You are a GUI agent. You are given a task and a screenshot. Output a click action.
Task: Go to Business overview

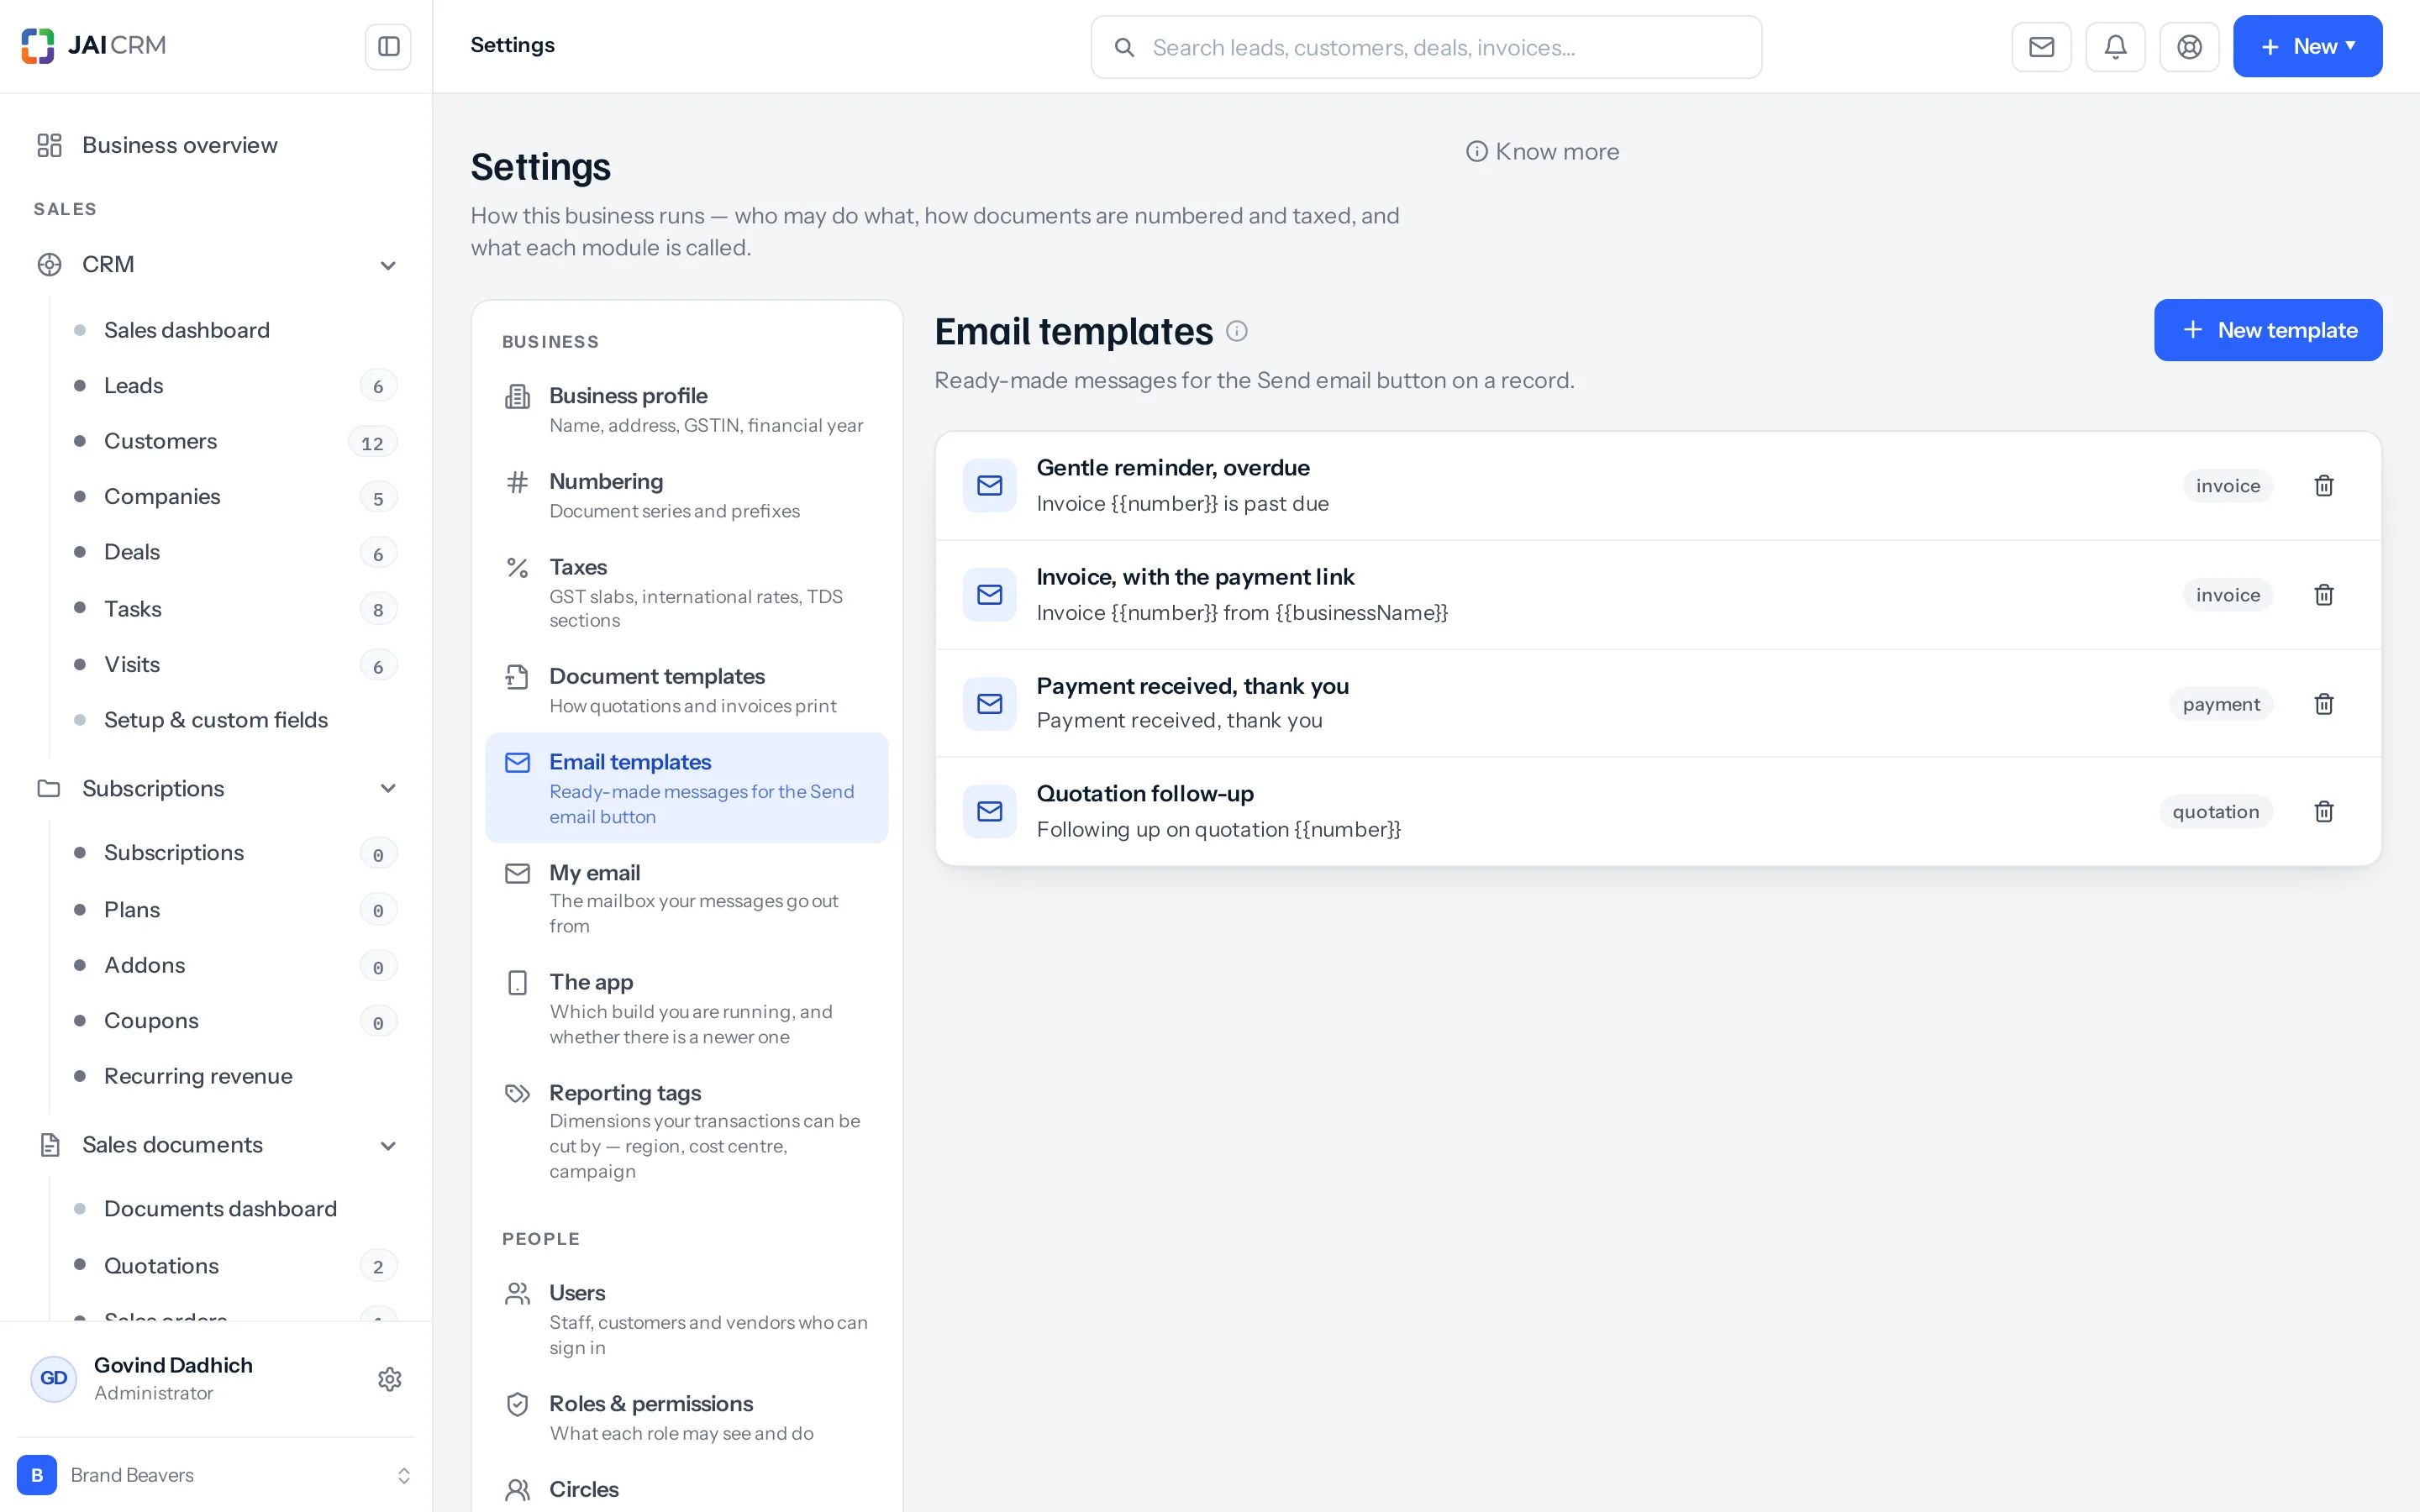tap(216, 145)
